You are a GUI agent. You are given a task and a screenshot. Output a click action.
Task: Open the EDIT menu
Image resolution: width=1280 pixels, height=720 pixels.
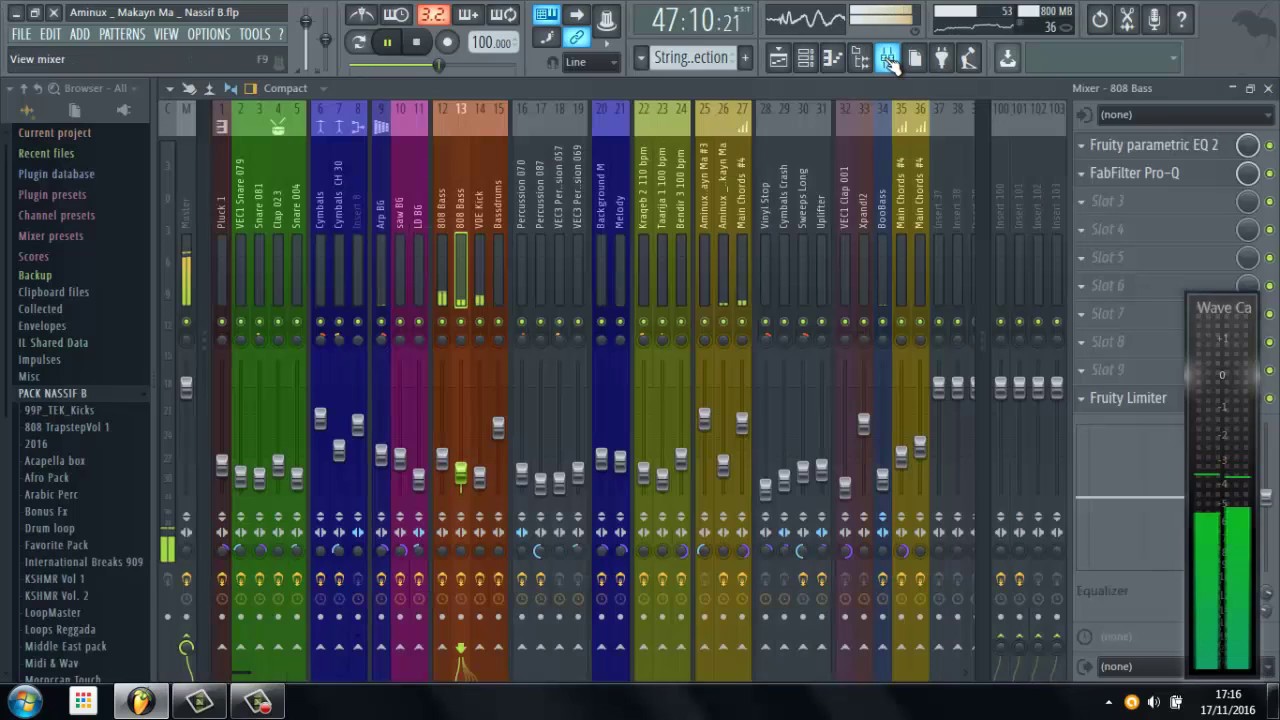tap(50, 34)
